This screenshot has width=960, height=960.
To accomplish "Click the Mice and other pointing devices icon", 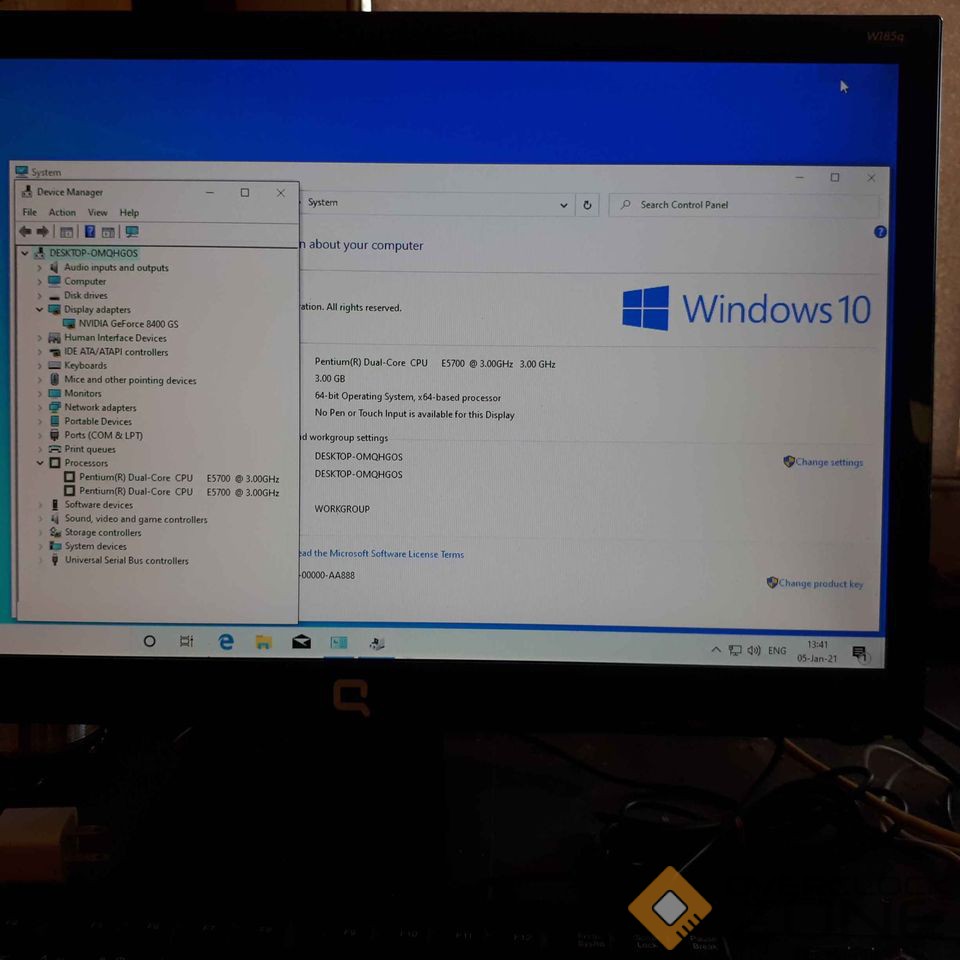I will point(54,380).
